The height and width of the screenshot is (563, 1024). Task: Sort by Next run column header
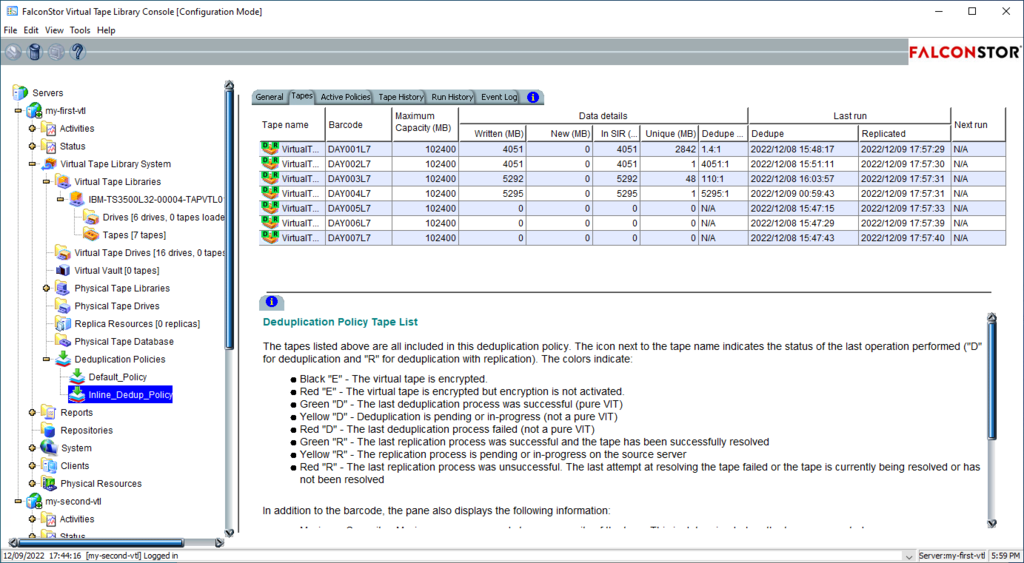(x=978, y=125)
